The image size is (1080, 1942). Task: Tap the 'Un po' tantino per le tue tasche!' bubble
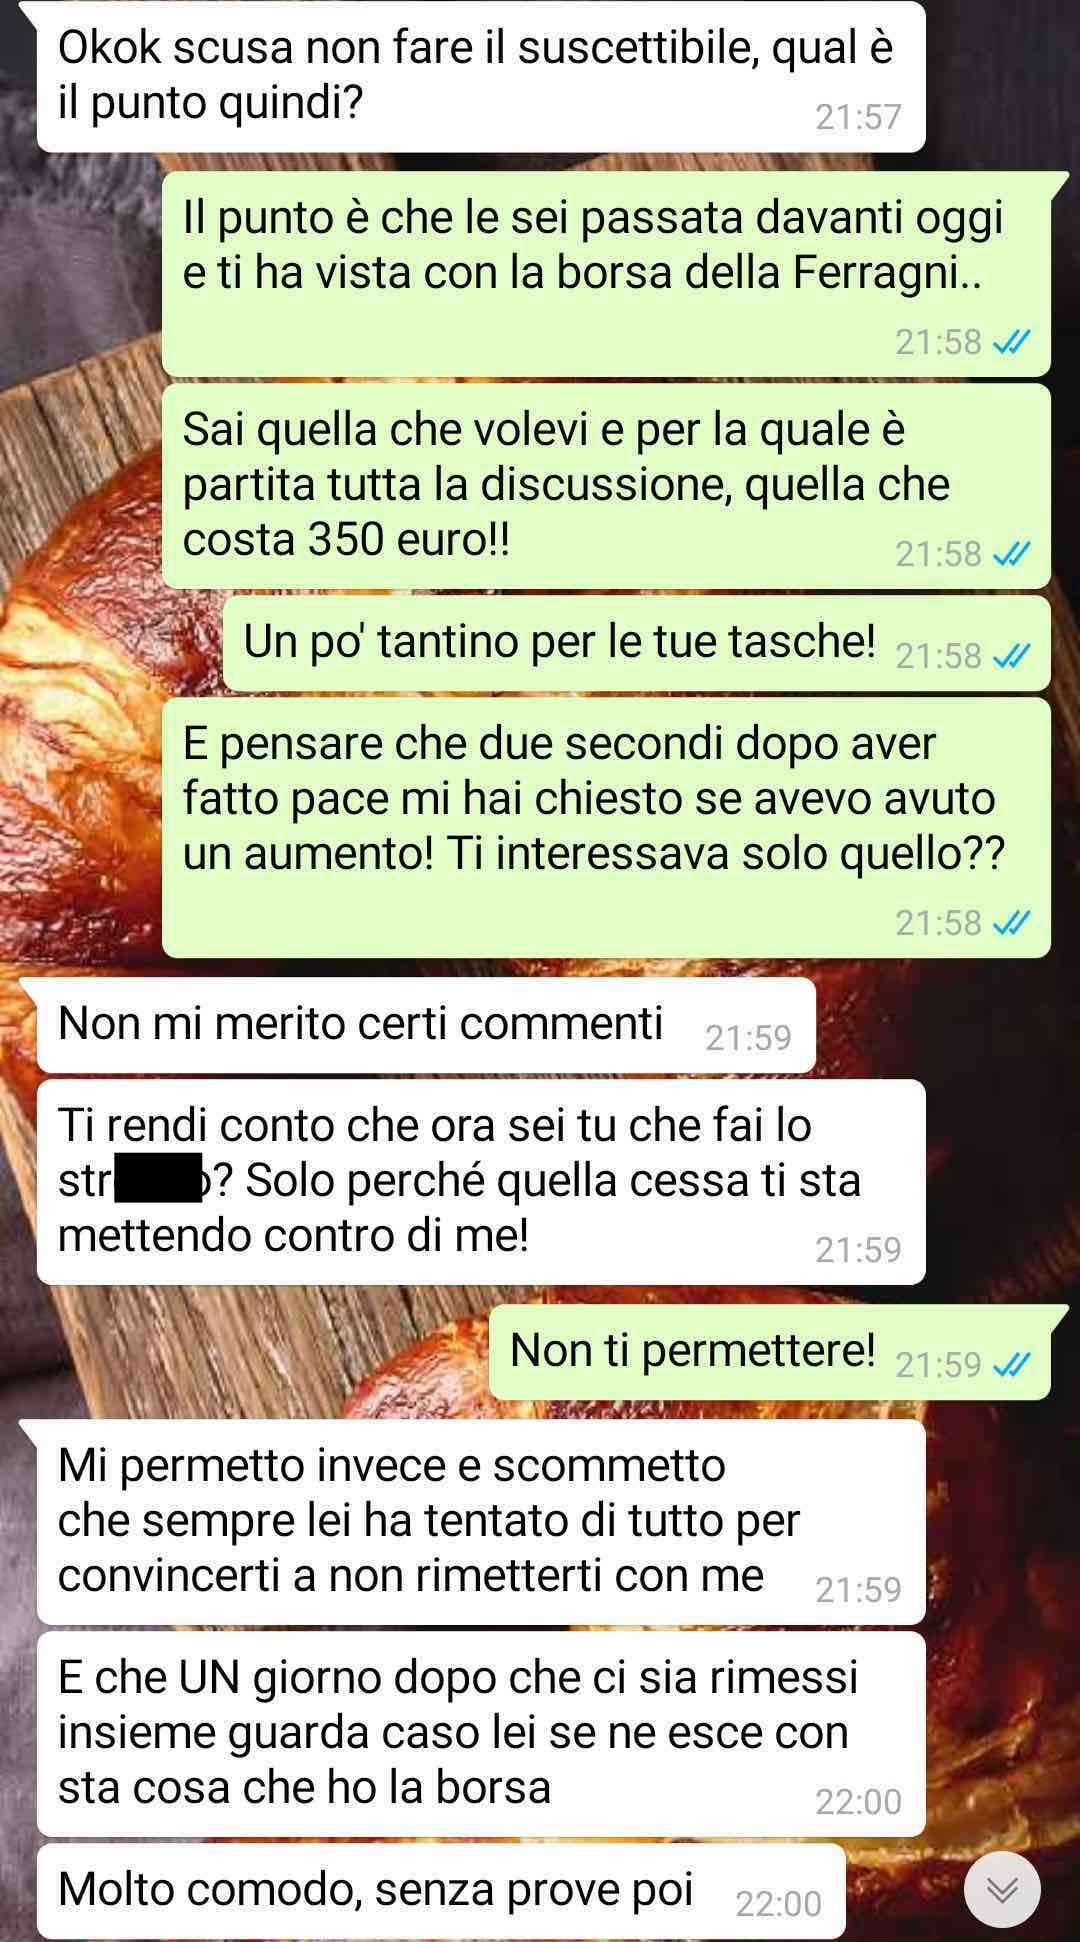[636, 643]
